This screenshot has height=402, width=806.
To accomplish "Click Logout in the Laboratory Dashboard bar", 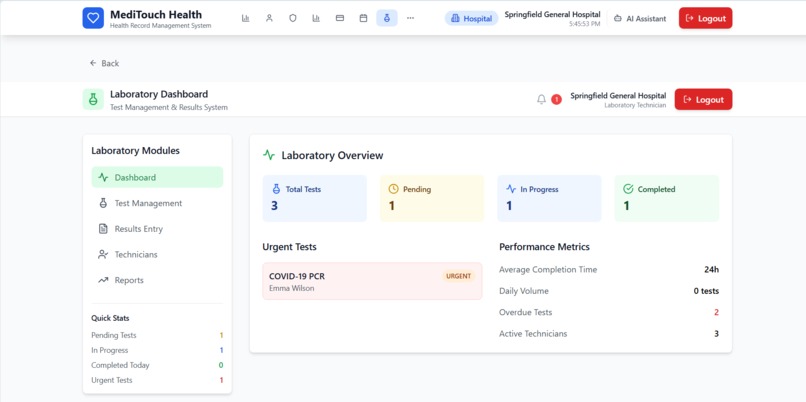I will (704, 99).
